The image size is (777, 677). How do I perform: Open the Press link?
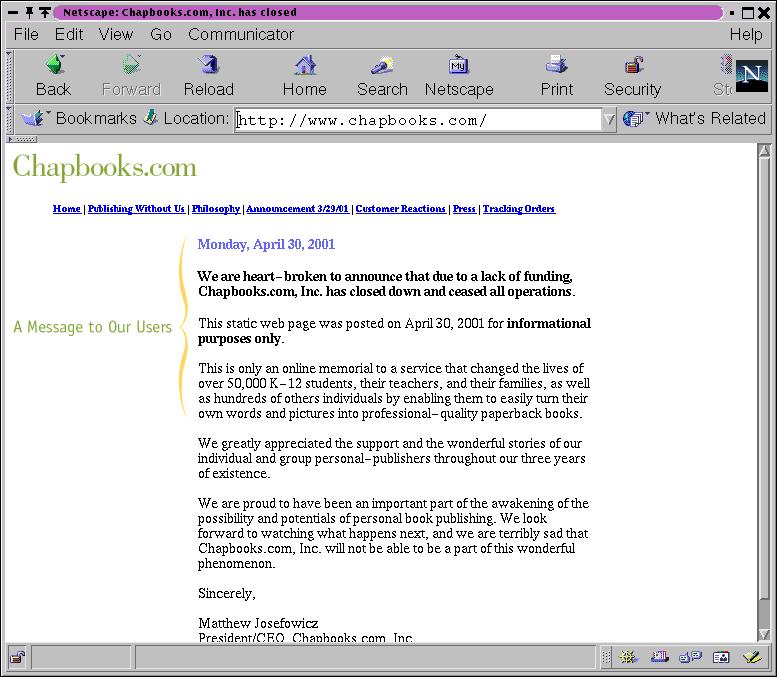[464, 209]
